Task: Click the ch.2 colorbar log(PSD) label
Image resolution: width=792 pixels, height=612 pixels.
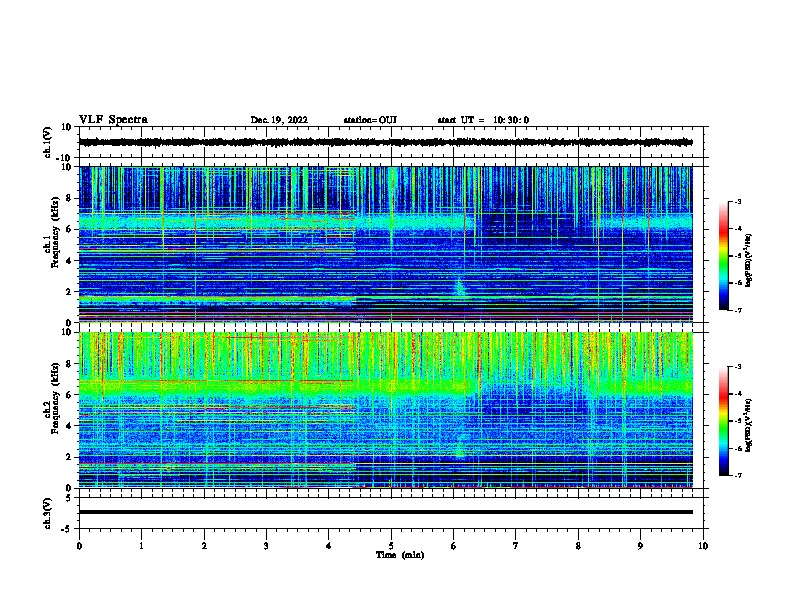Action: point(748,425)
